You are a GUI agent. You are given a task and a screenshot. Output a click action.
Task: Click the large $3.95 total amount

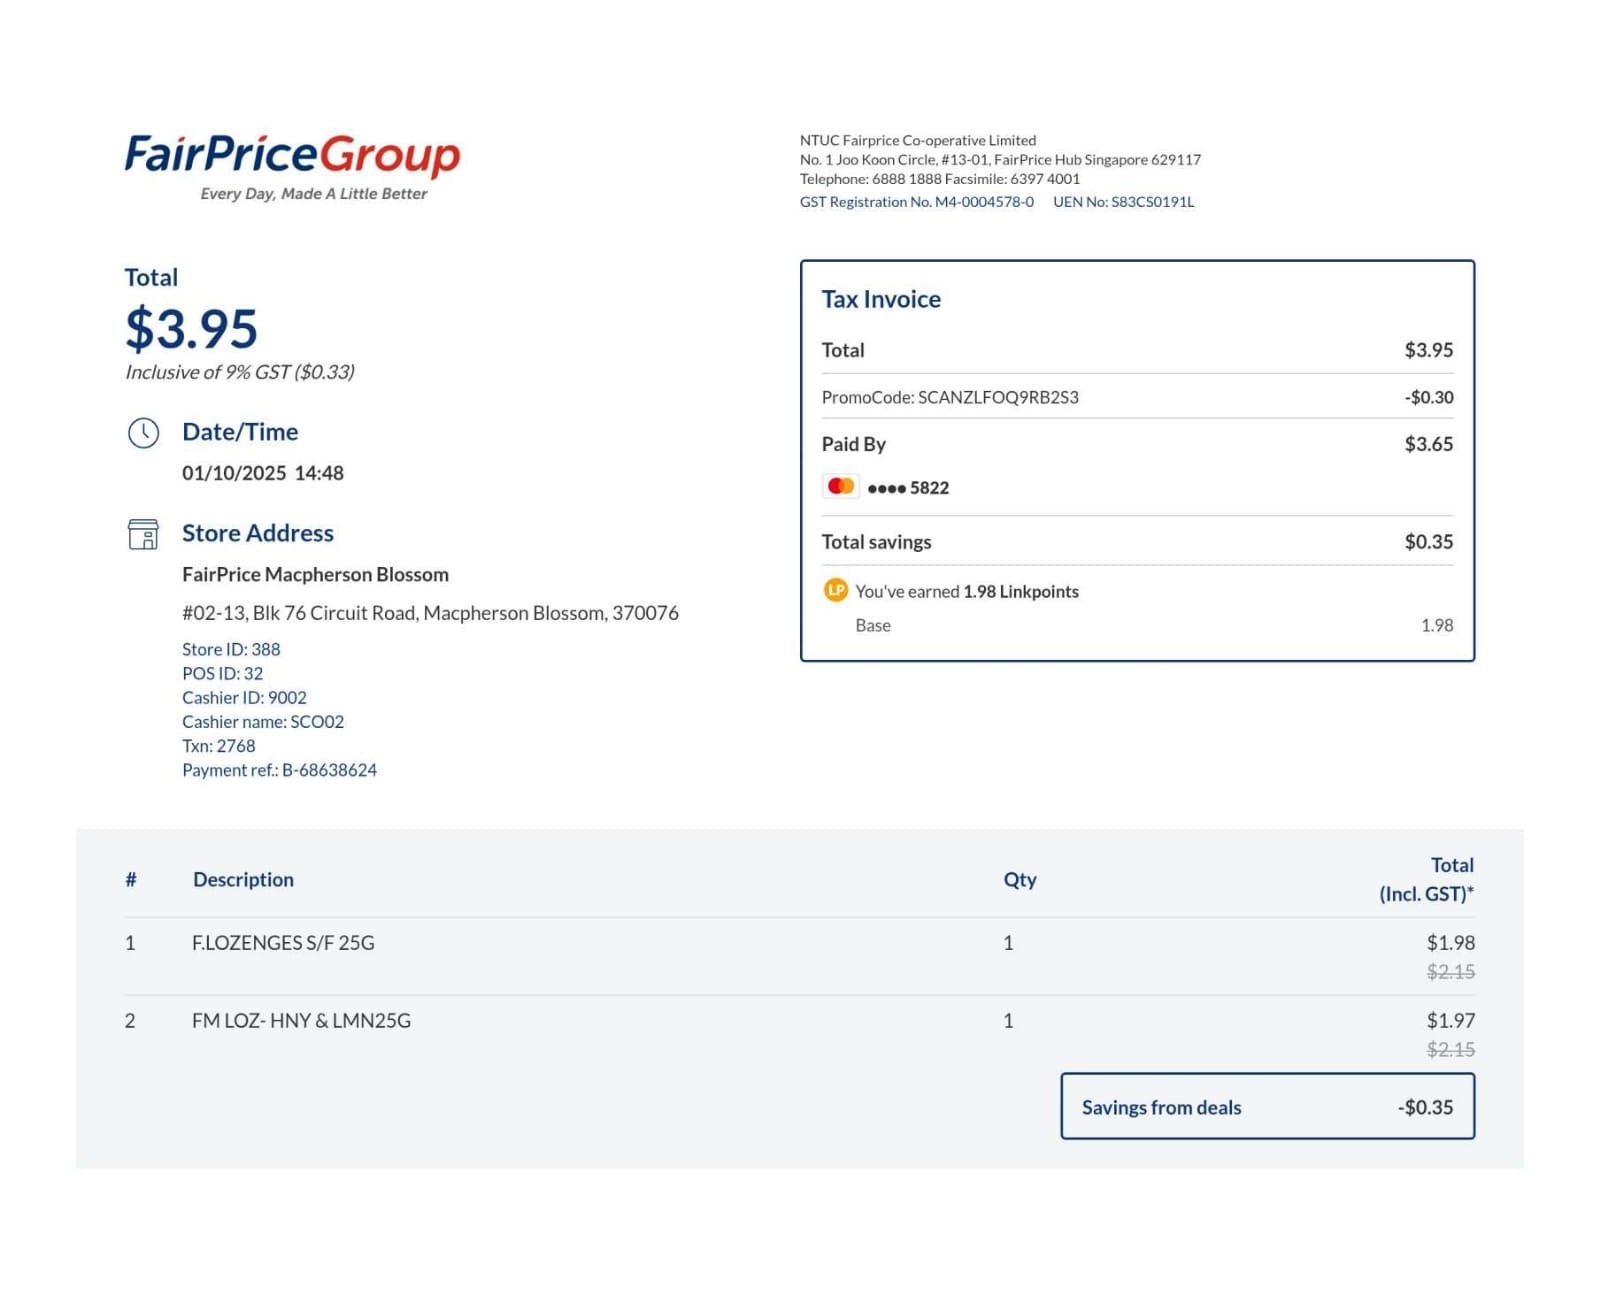(x=191, y=328)
